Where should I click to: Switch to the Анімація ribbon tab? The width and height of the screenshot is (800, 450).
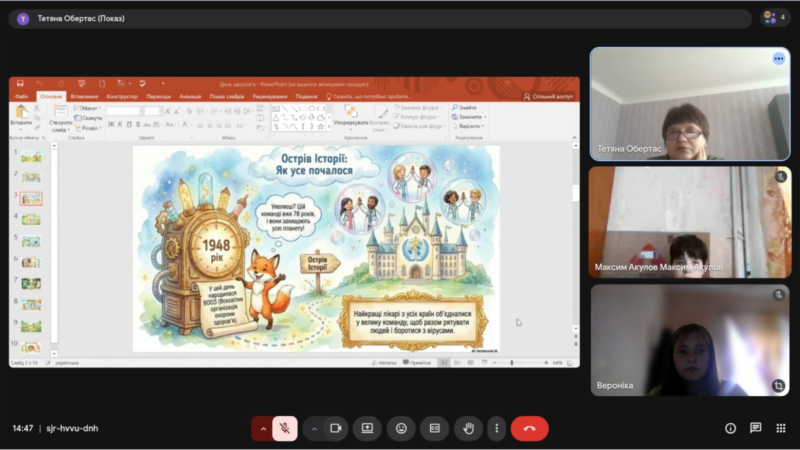point(191,97)
